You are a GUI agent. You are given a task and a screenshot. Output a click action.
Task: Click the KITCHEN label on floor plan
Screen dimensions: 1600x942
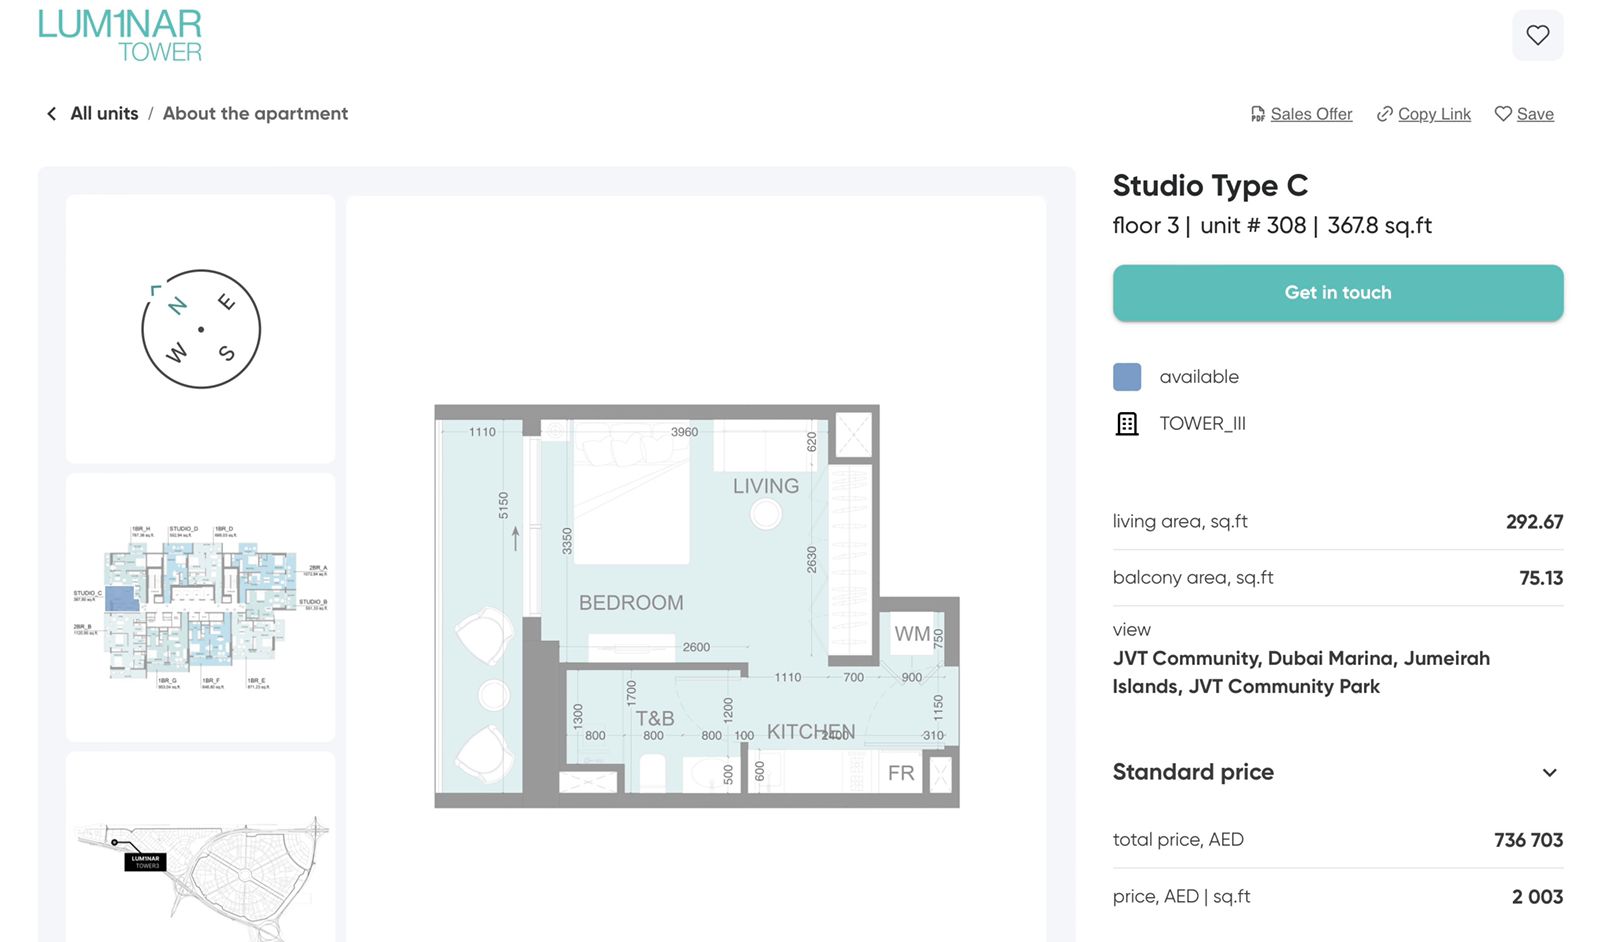point(810,732)
